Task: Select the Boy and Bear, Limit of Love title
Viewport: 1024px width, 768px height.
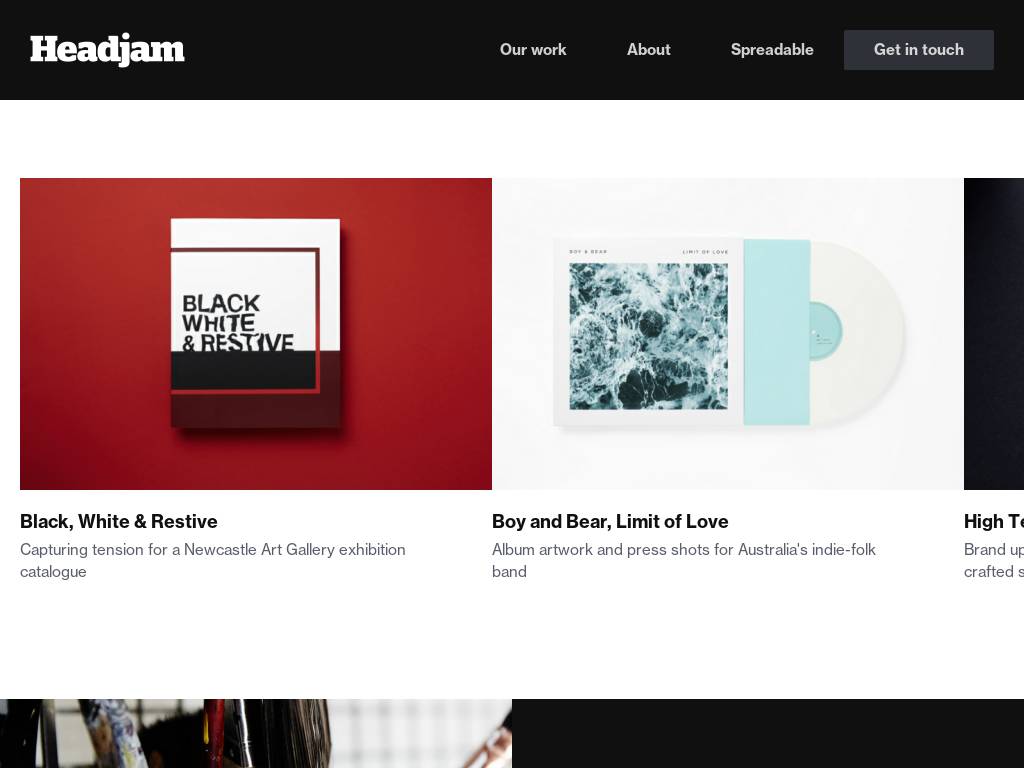Action: [610, 521]
